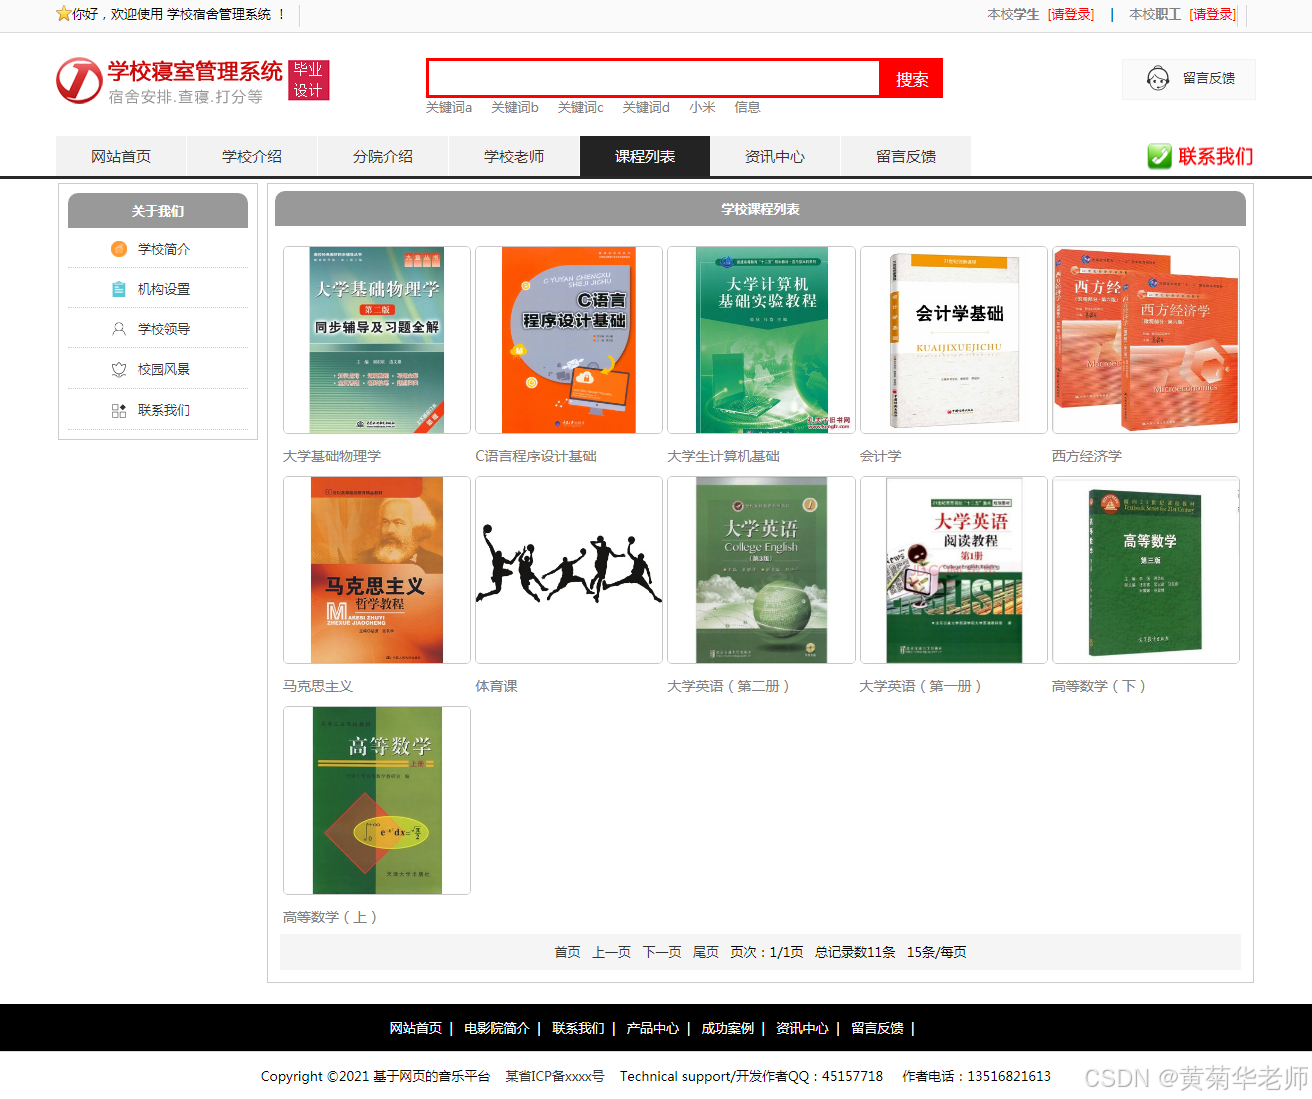Click the smiley face icon in 留言反馈
This screenshot has width=1312, height=1100.
tap(1160, 78)
